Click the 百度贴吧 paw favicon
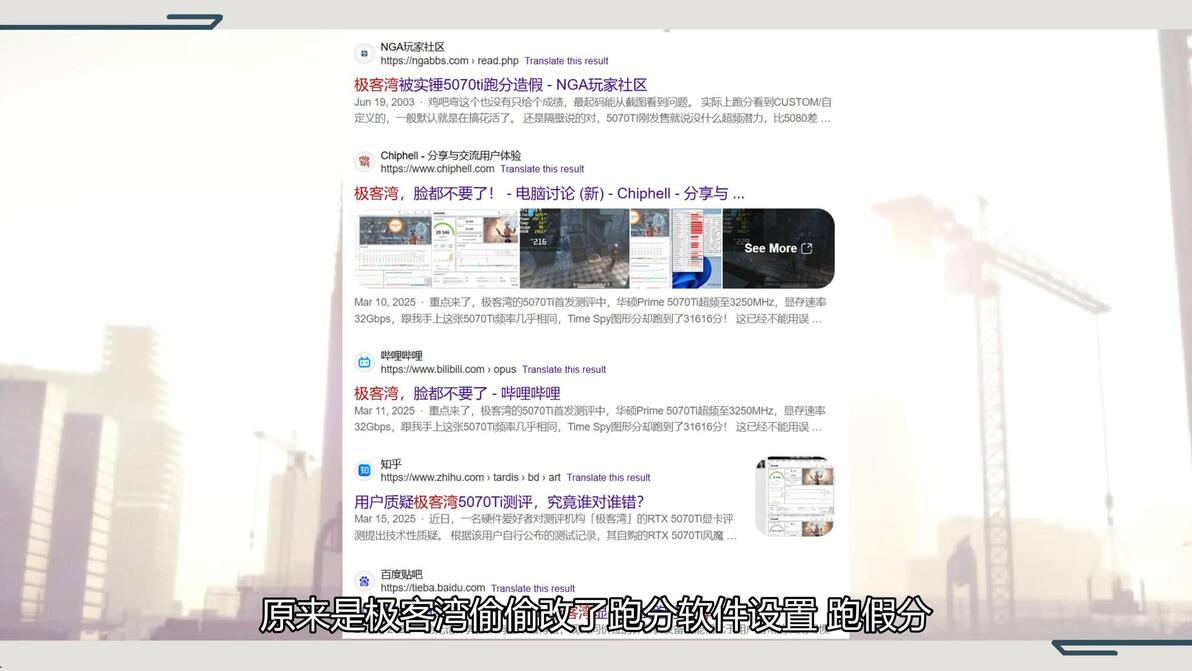This screenshot has height=671, width=1192. [x=364, y=581]
